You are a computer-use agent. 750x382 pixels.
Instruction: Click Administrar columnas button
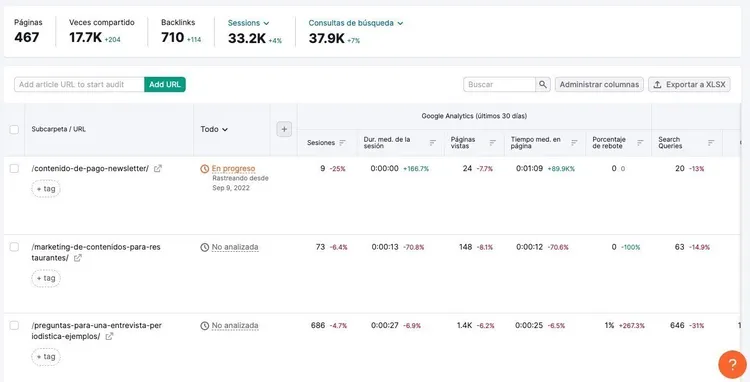coord(599,84)
